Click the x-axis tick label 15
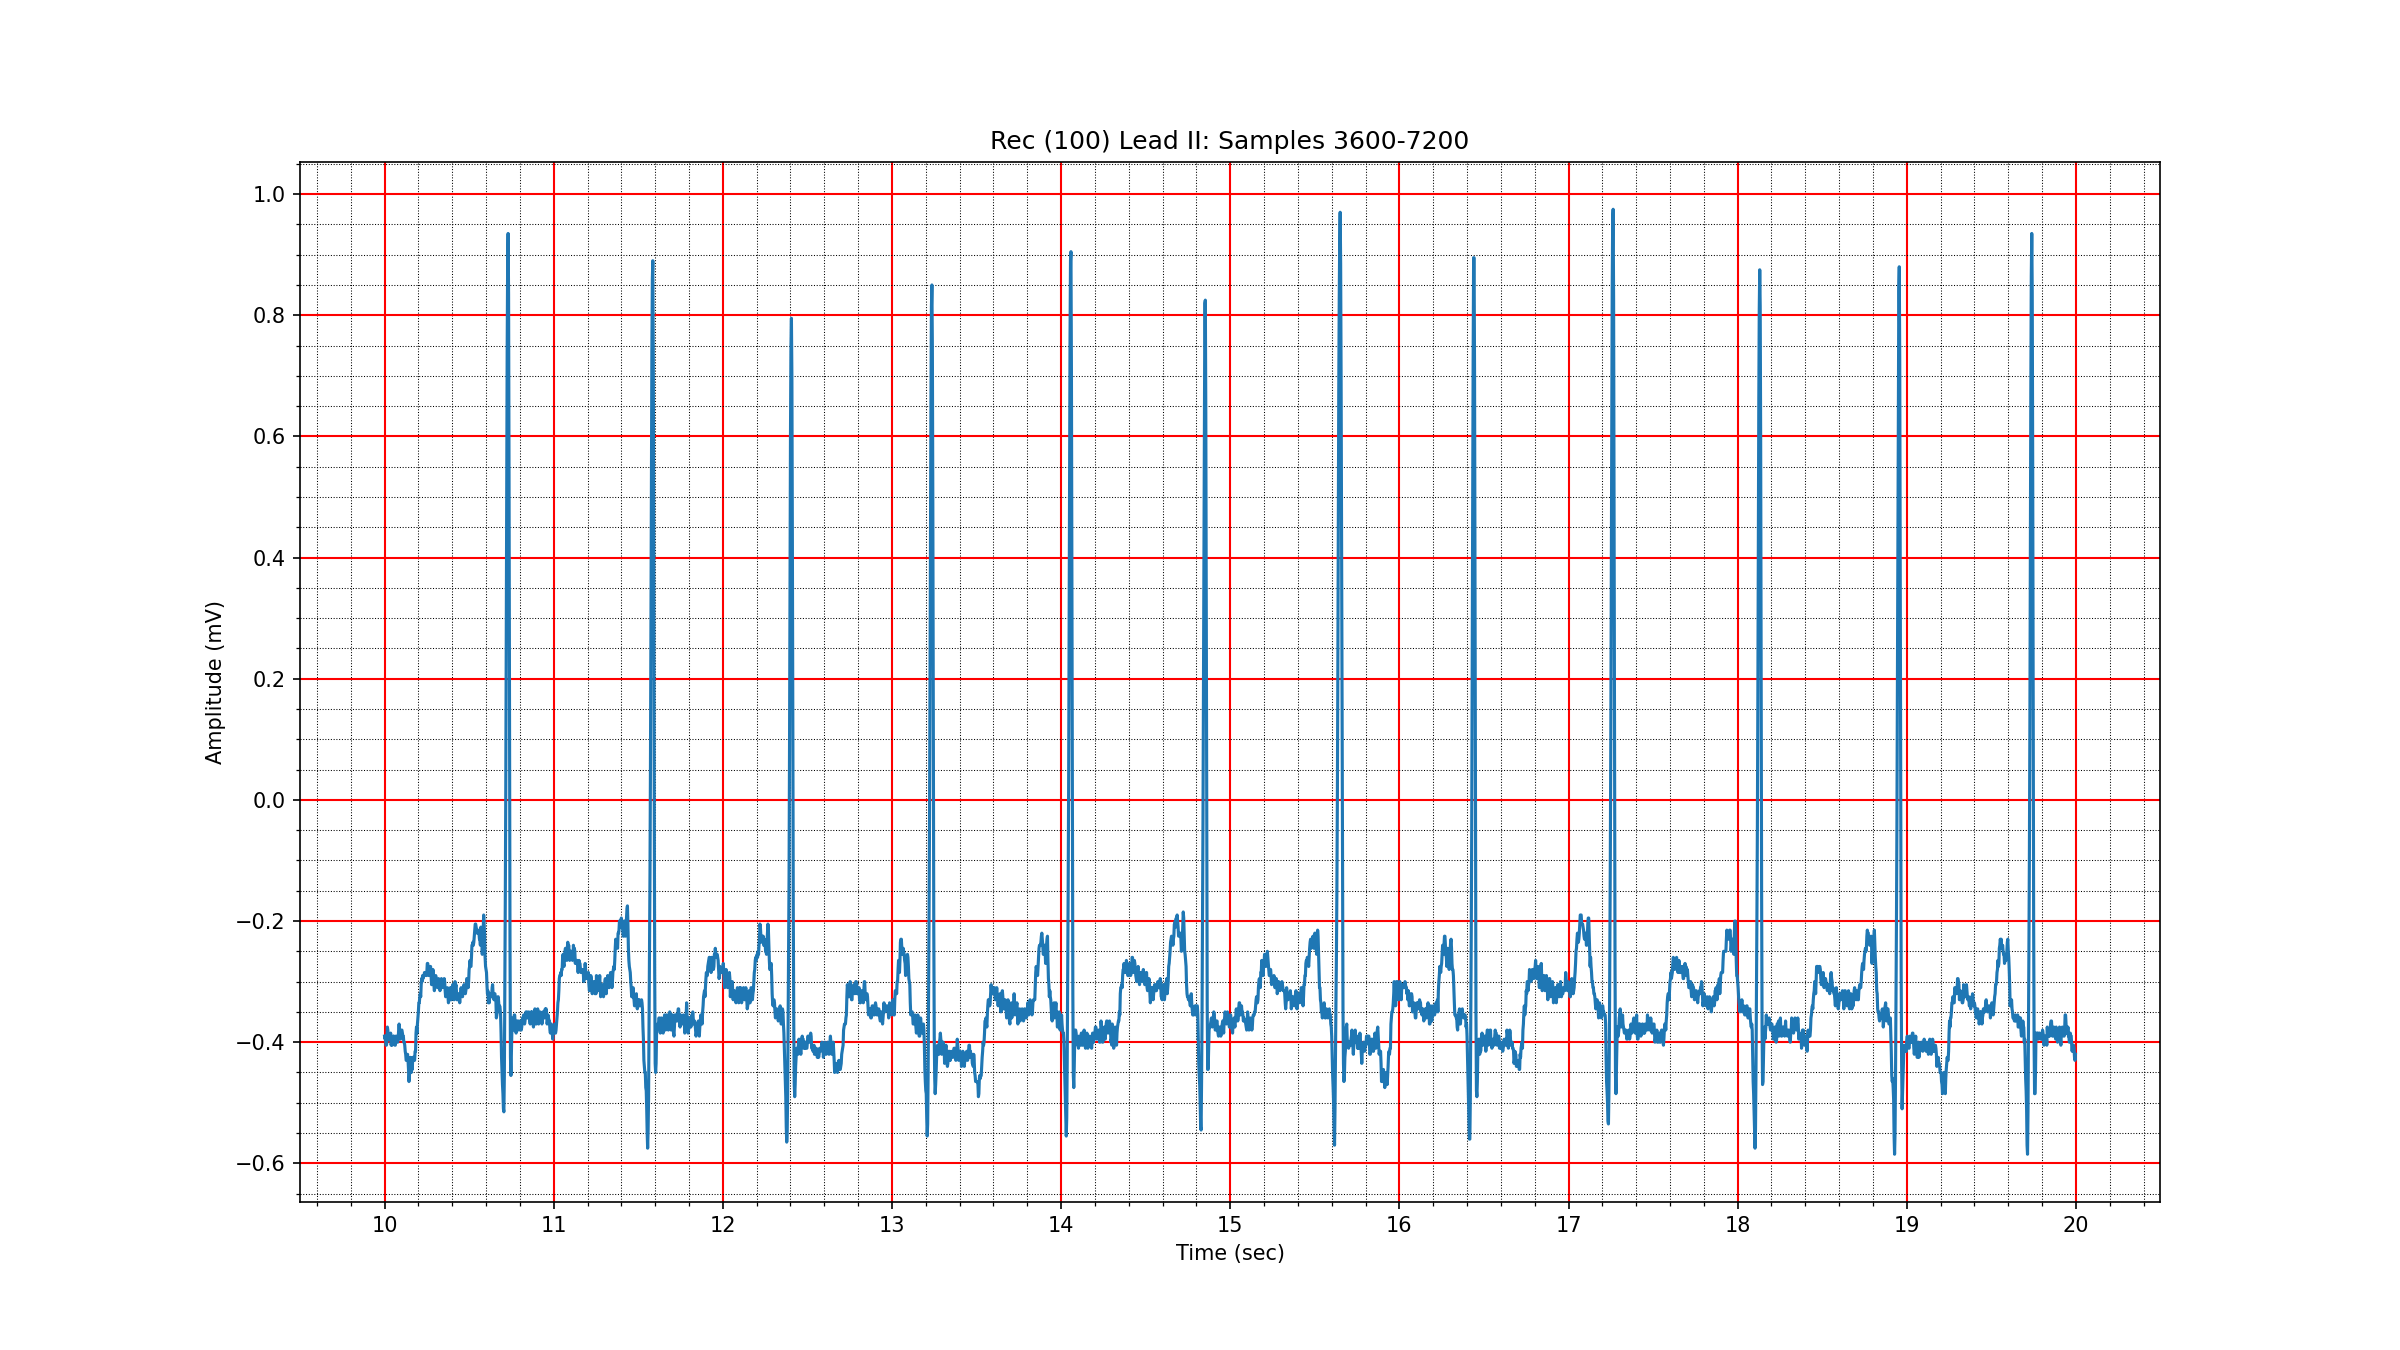The width and height of the screenshot is (2400, 1350). coord(1230,1225)
